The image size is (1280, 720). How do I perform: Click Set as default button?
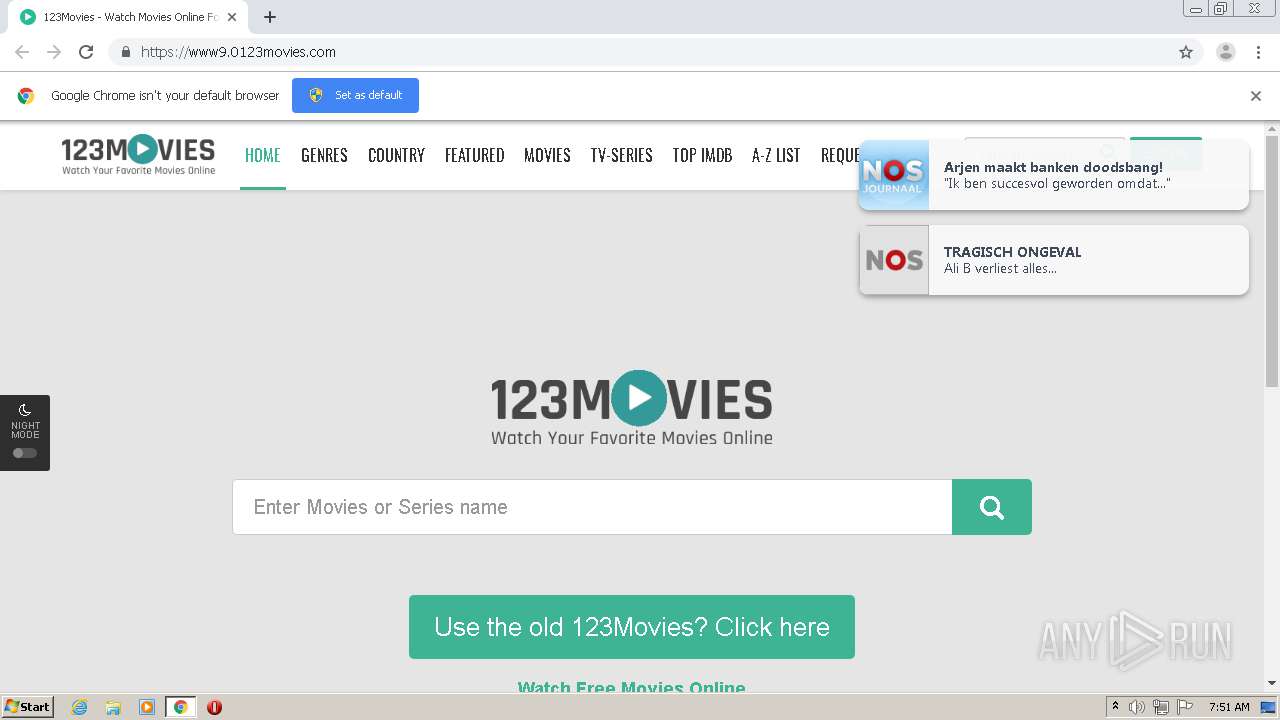point(355,95)
